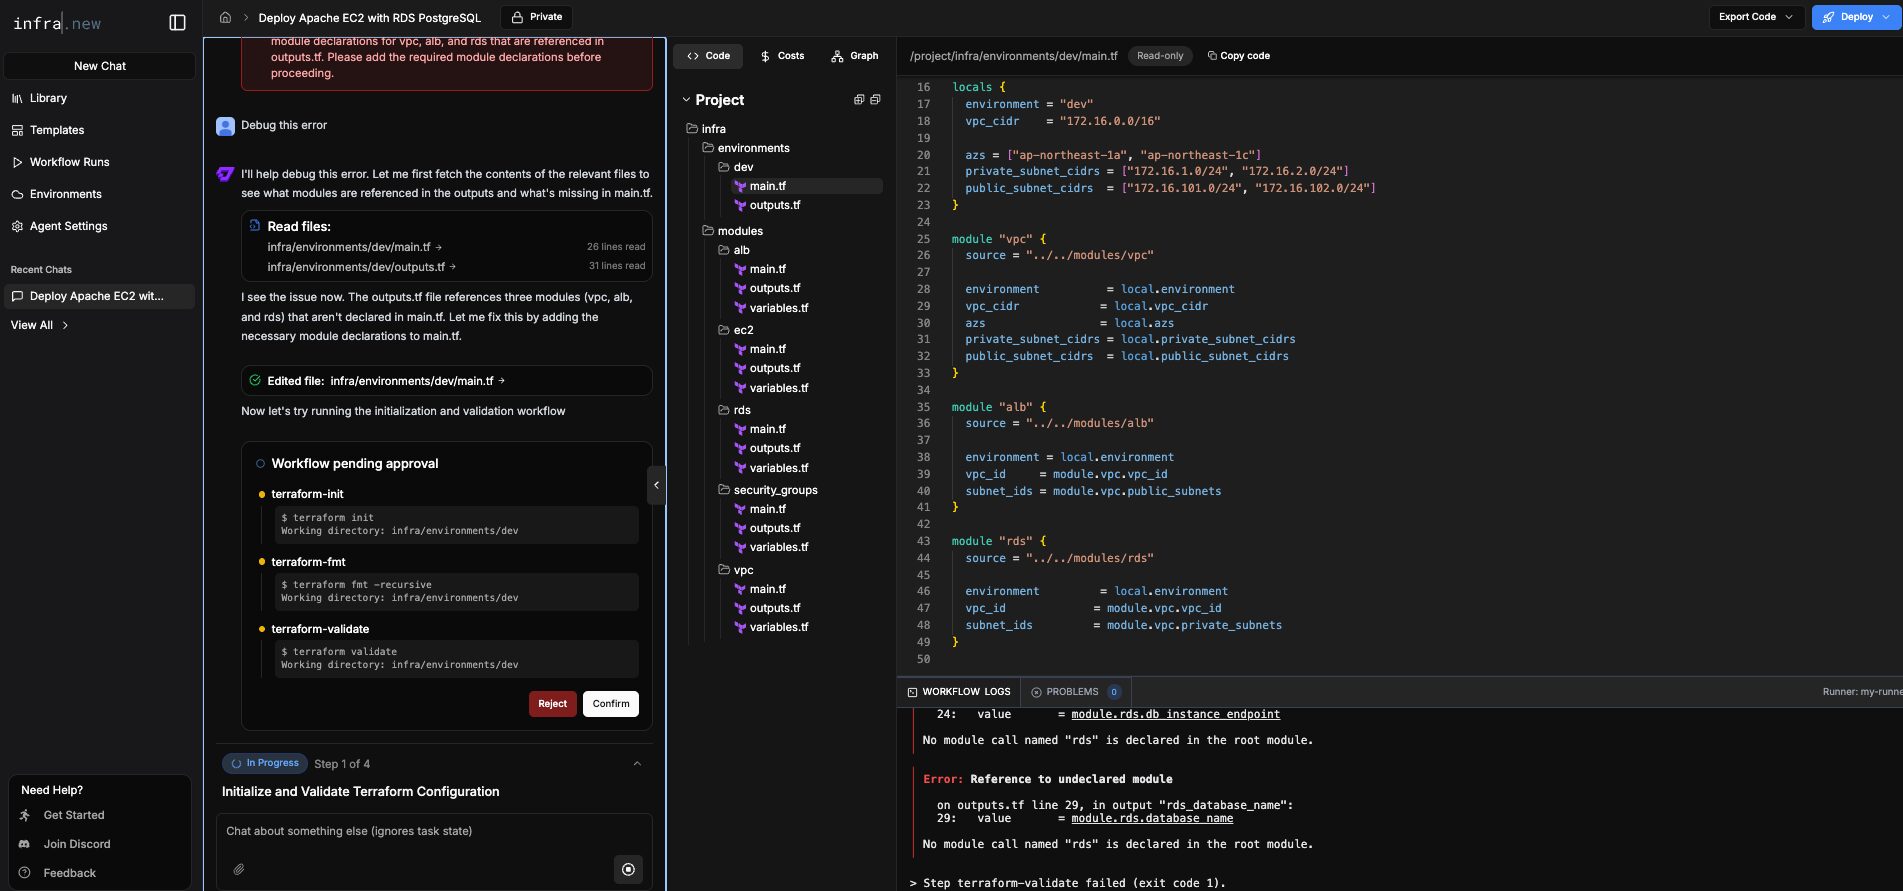The height and width of the screenshot is (891, 1903).
Task: Switch to the Code tab
Action: [708, 56]
